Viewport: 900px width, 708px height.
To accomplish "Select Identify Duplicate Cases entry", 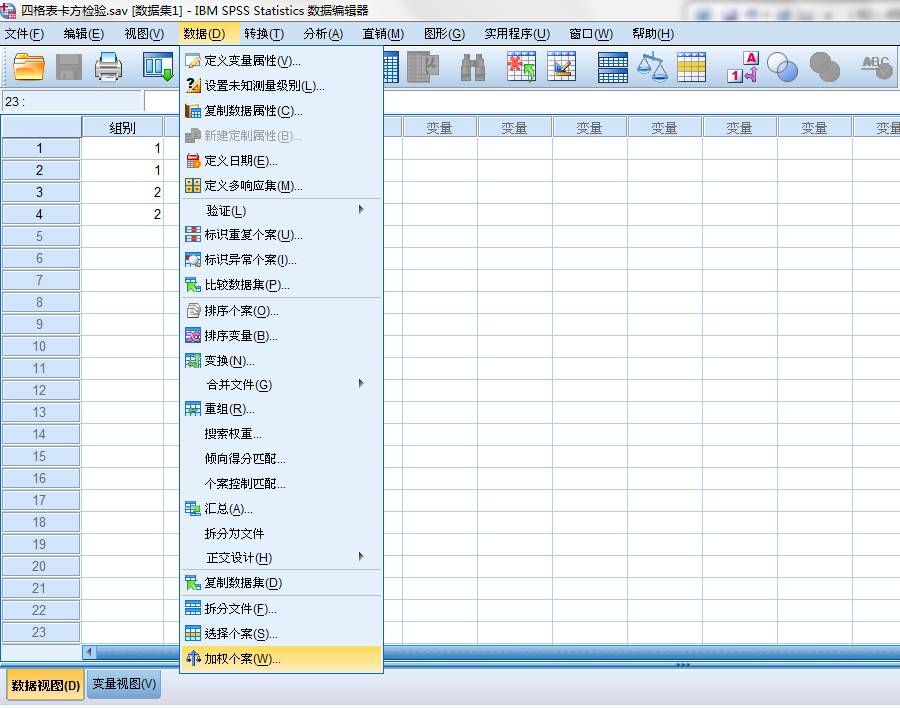I will (x=281, y=235).
